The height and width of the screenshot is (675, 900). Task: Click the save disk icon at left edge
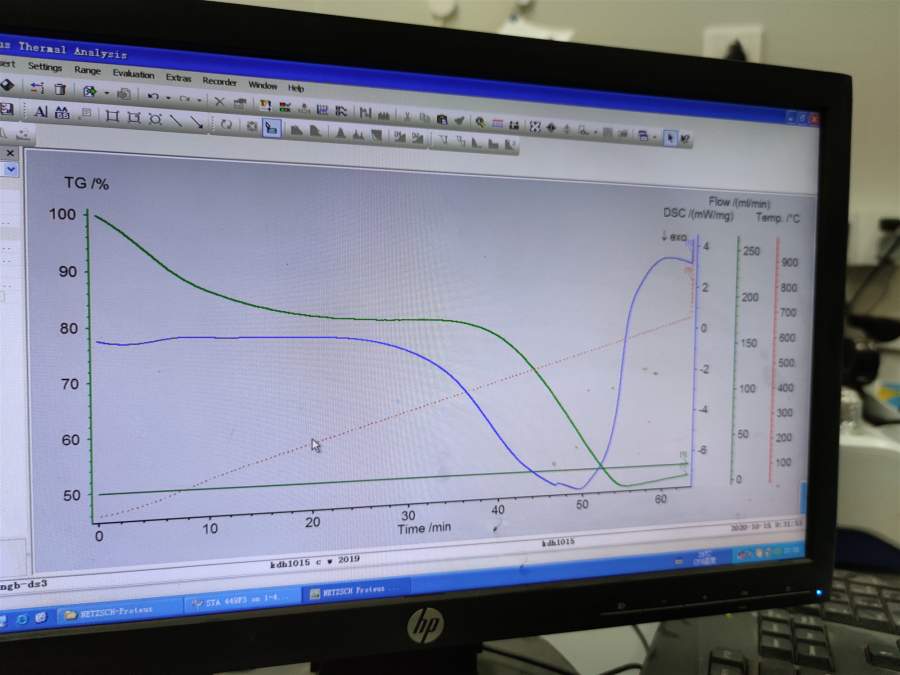[6, 109]
